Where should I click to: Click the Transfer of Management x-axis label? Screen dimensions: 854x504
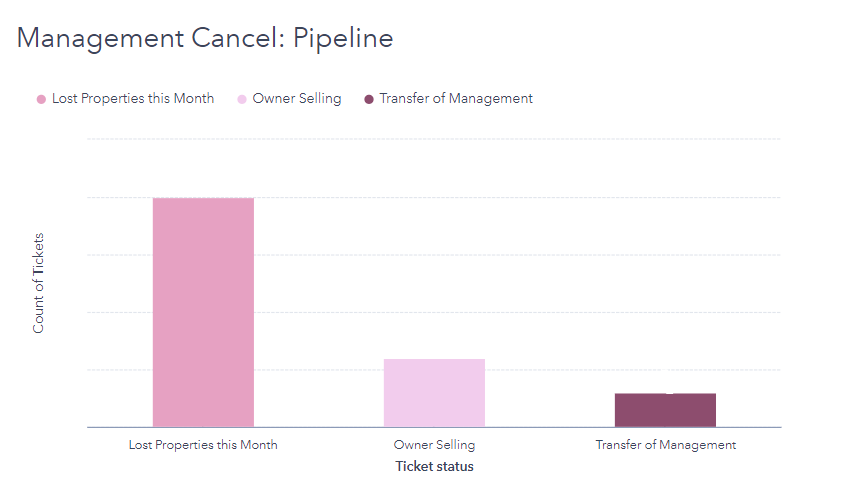point(665,445)
